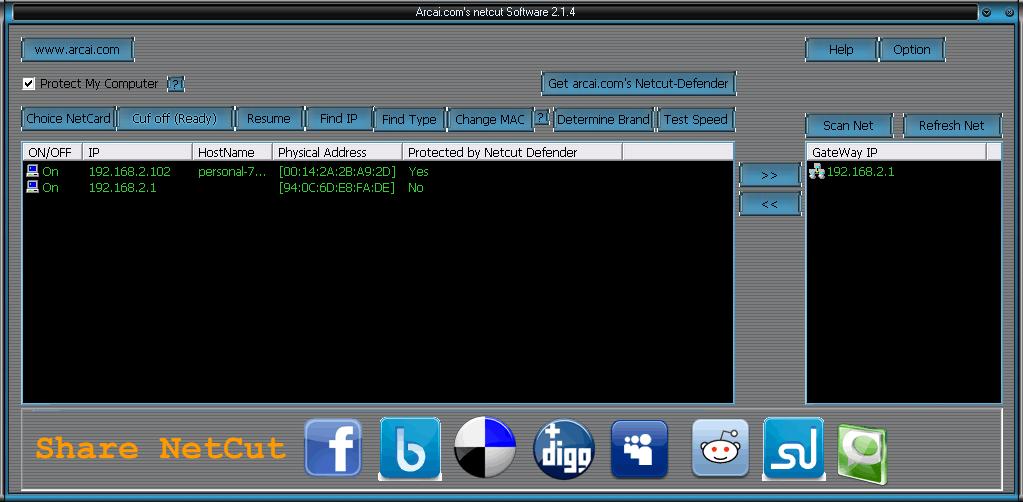This screenshot has width=1023, height=502.
Task: Toggle Protect My Computer checkbox
Action: point(29,84)
